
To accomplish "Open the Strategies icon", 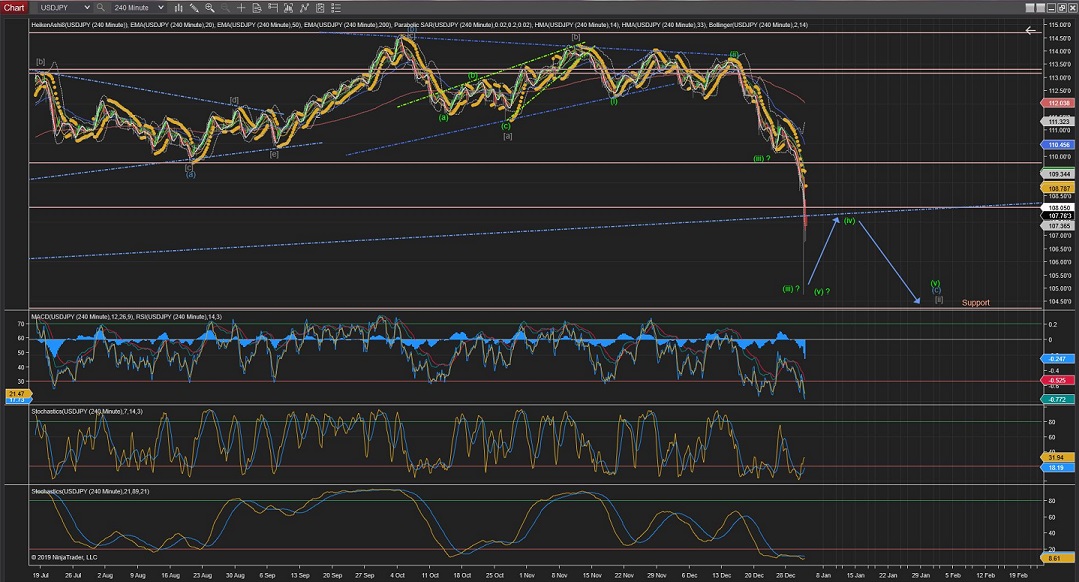I will [320, 8].
